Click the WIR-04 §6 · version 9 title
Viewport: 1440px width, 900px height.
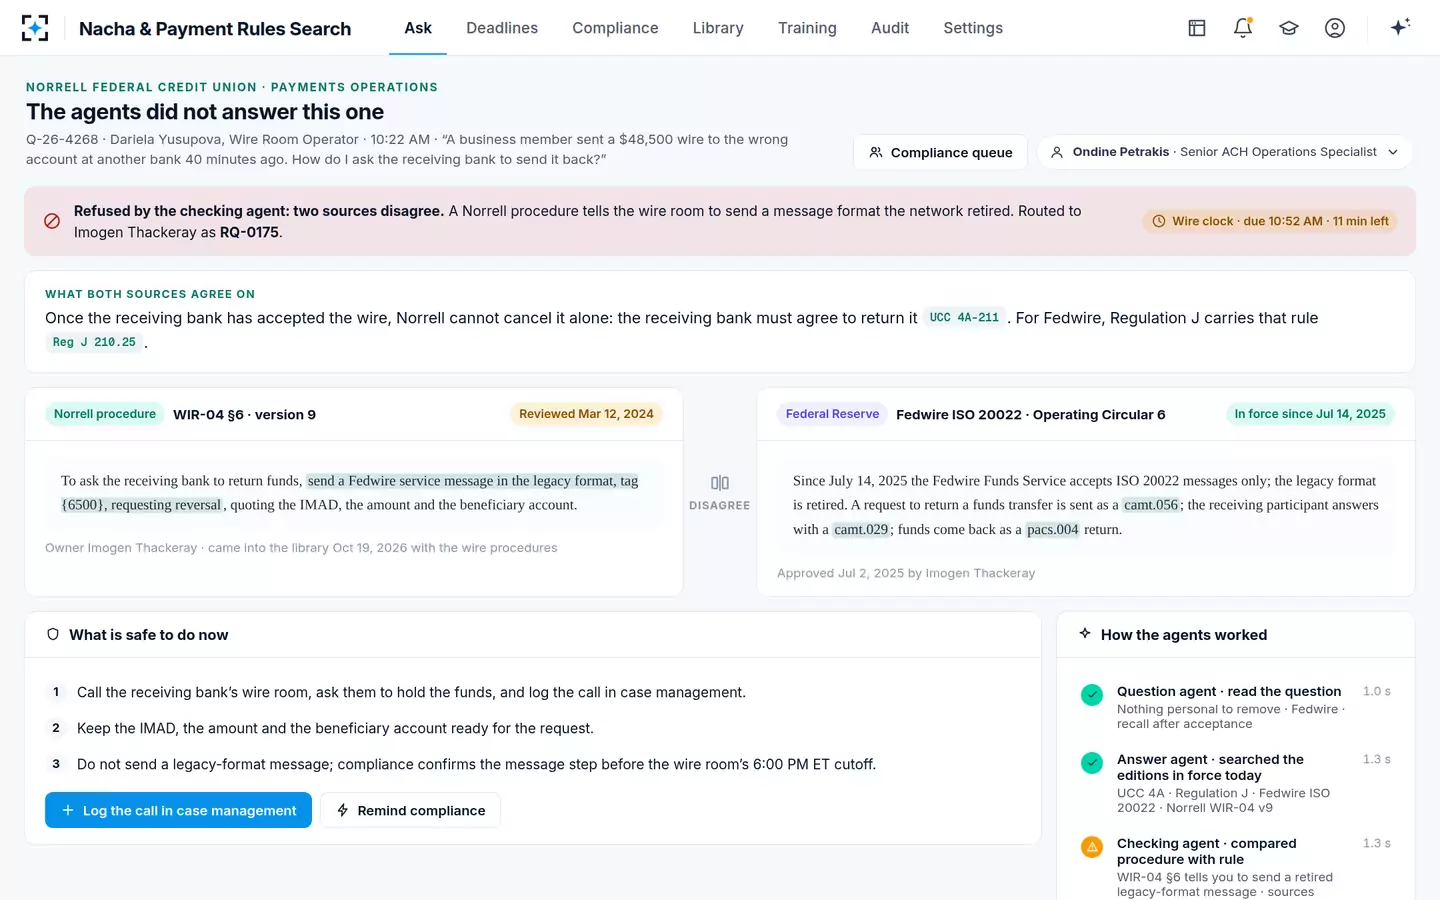[x=244, y=415]
